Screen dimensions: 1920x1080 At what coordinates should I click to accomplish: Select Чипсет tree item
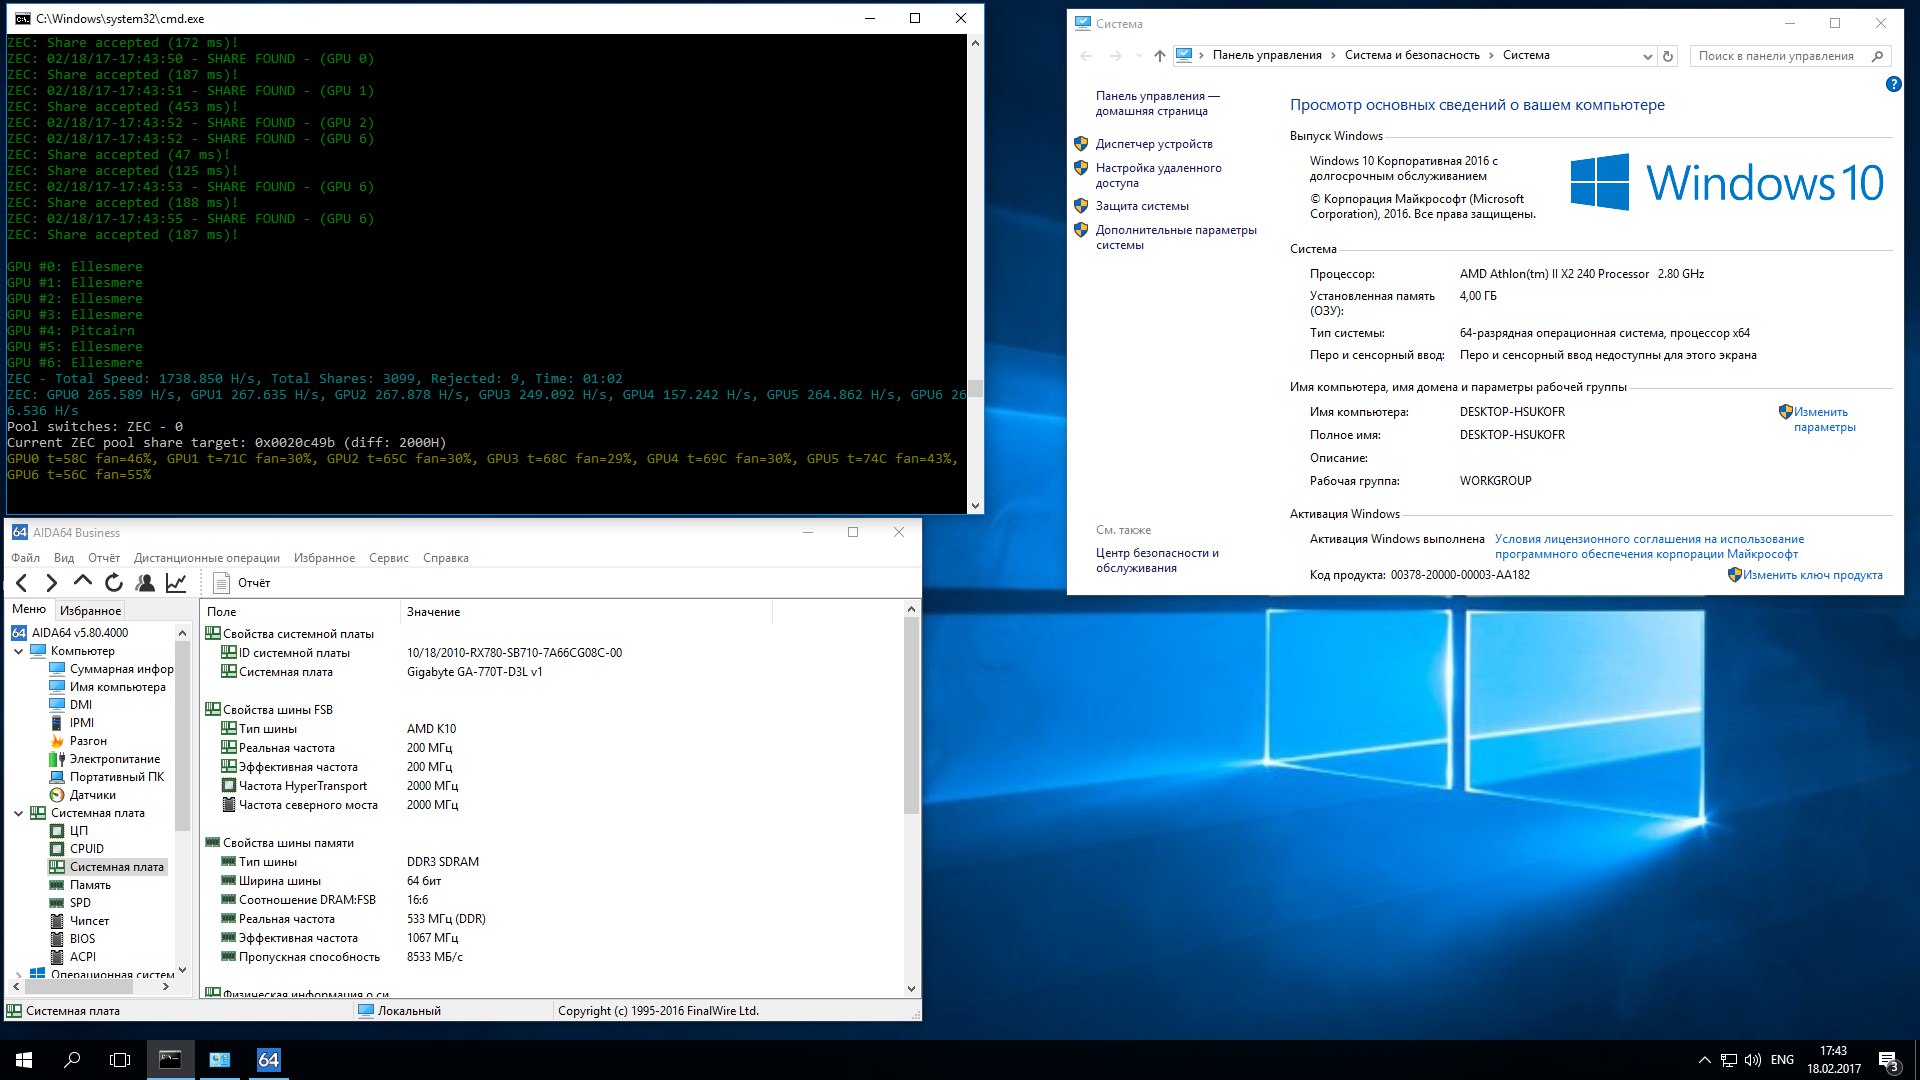pos(79,921)
